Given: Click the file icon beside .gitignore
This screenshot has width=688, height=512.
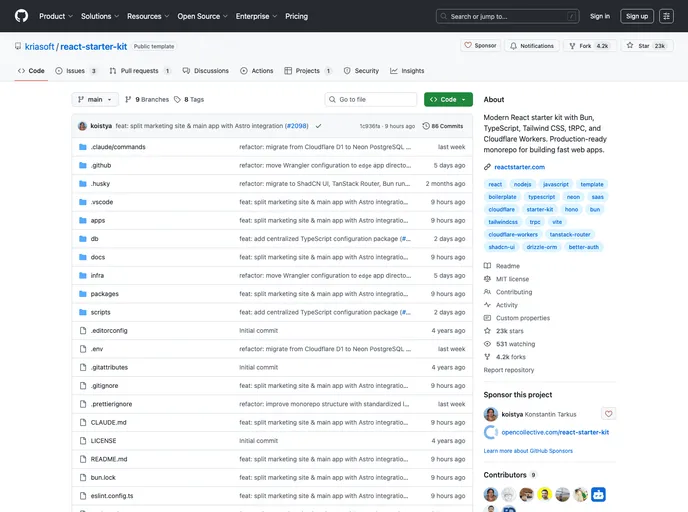Looking at the screenshot, I should [x=82, y=386].
